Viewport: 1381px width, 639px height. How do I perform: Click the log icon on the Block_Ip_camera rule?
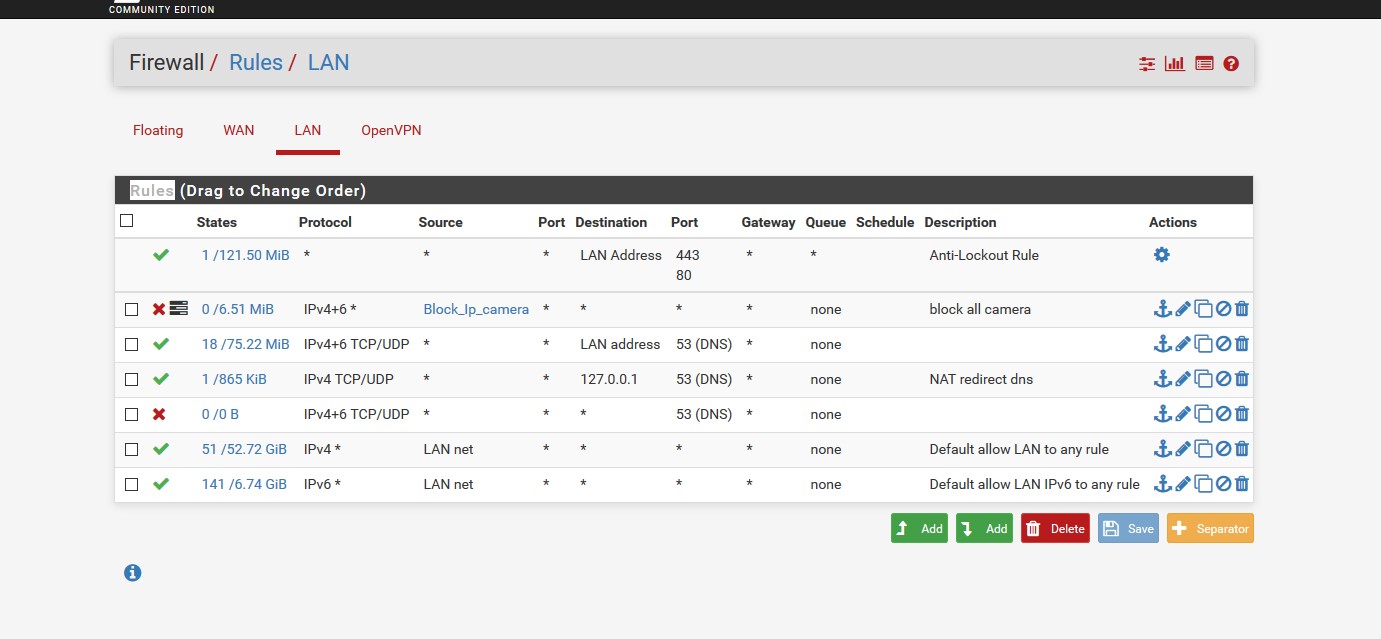(179, 309)
